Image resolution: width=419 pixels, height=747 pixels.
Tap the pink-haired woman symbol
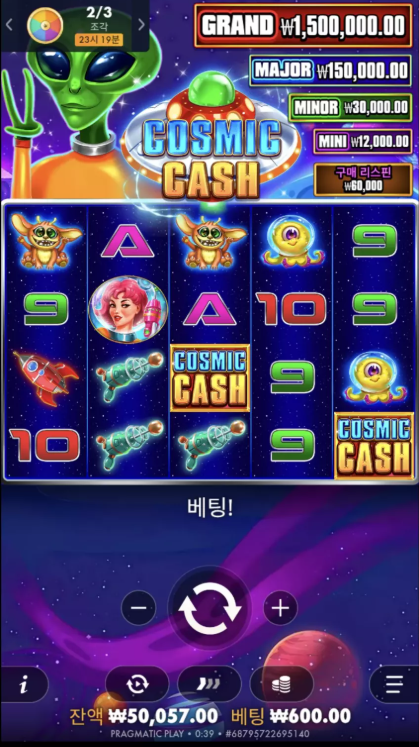point(128,309)
